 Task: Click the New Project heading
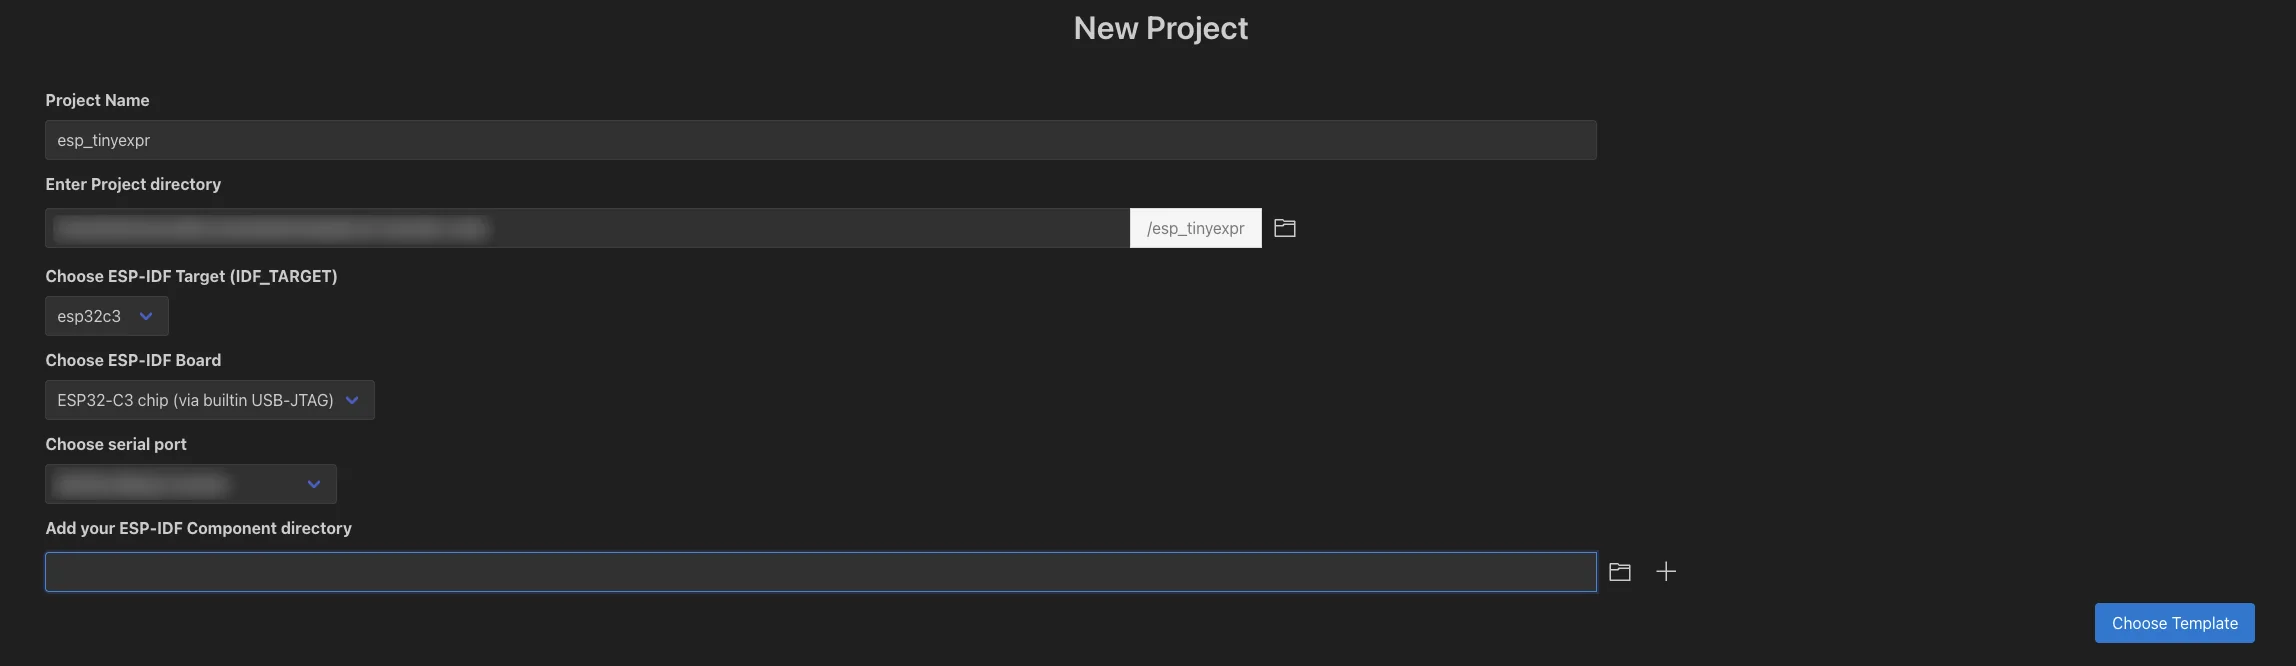[x=1159, y=27]
